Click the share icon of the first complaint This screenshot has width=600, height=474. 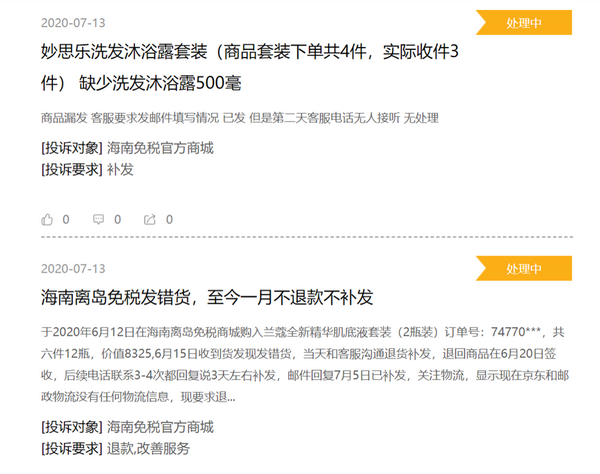150,220
